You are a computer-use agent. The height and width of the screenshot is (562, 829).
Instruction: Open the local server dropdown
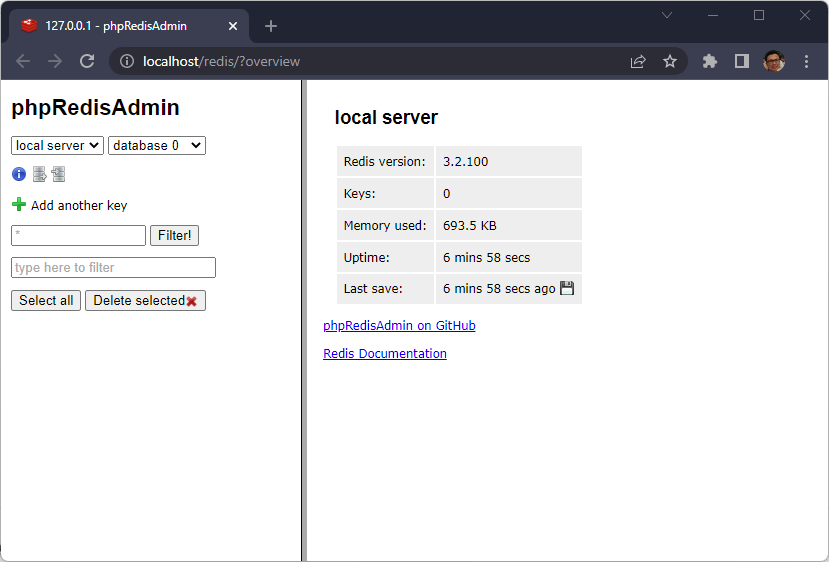(x=57, y=145)
